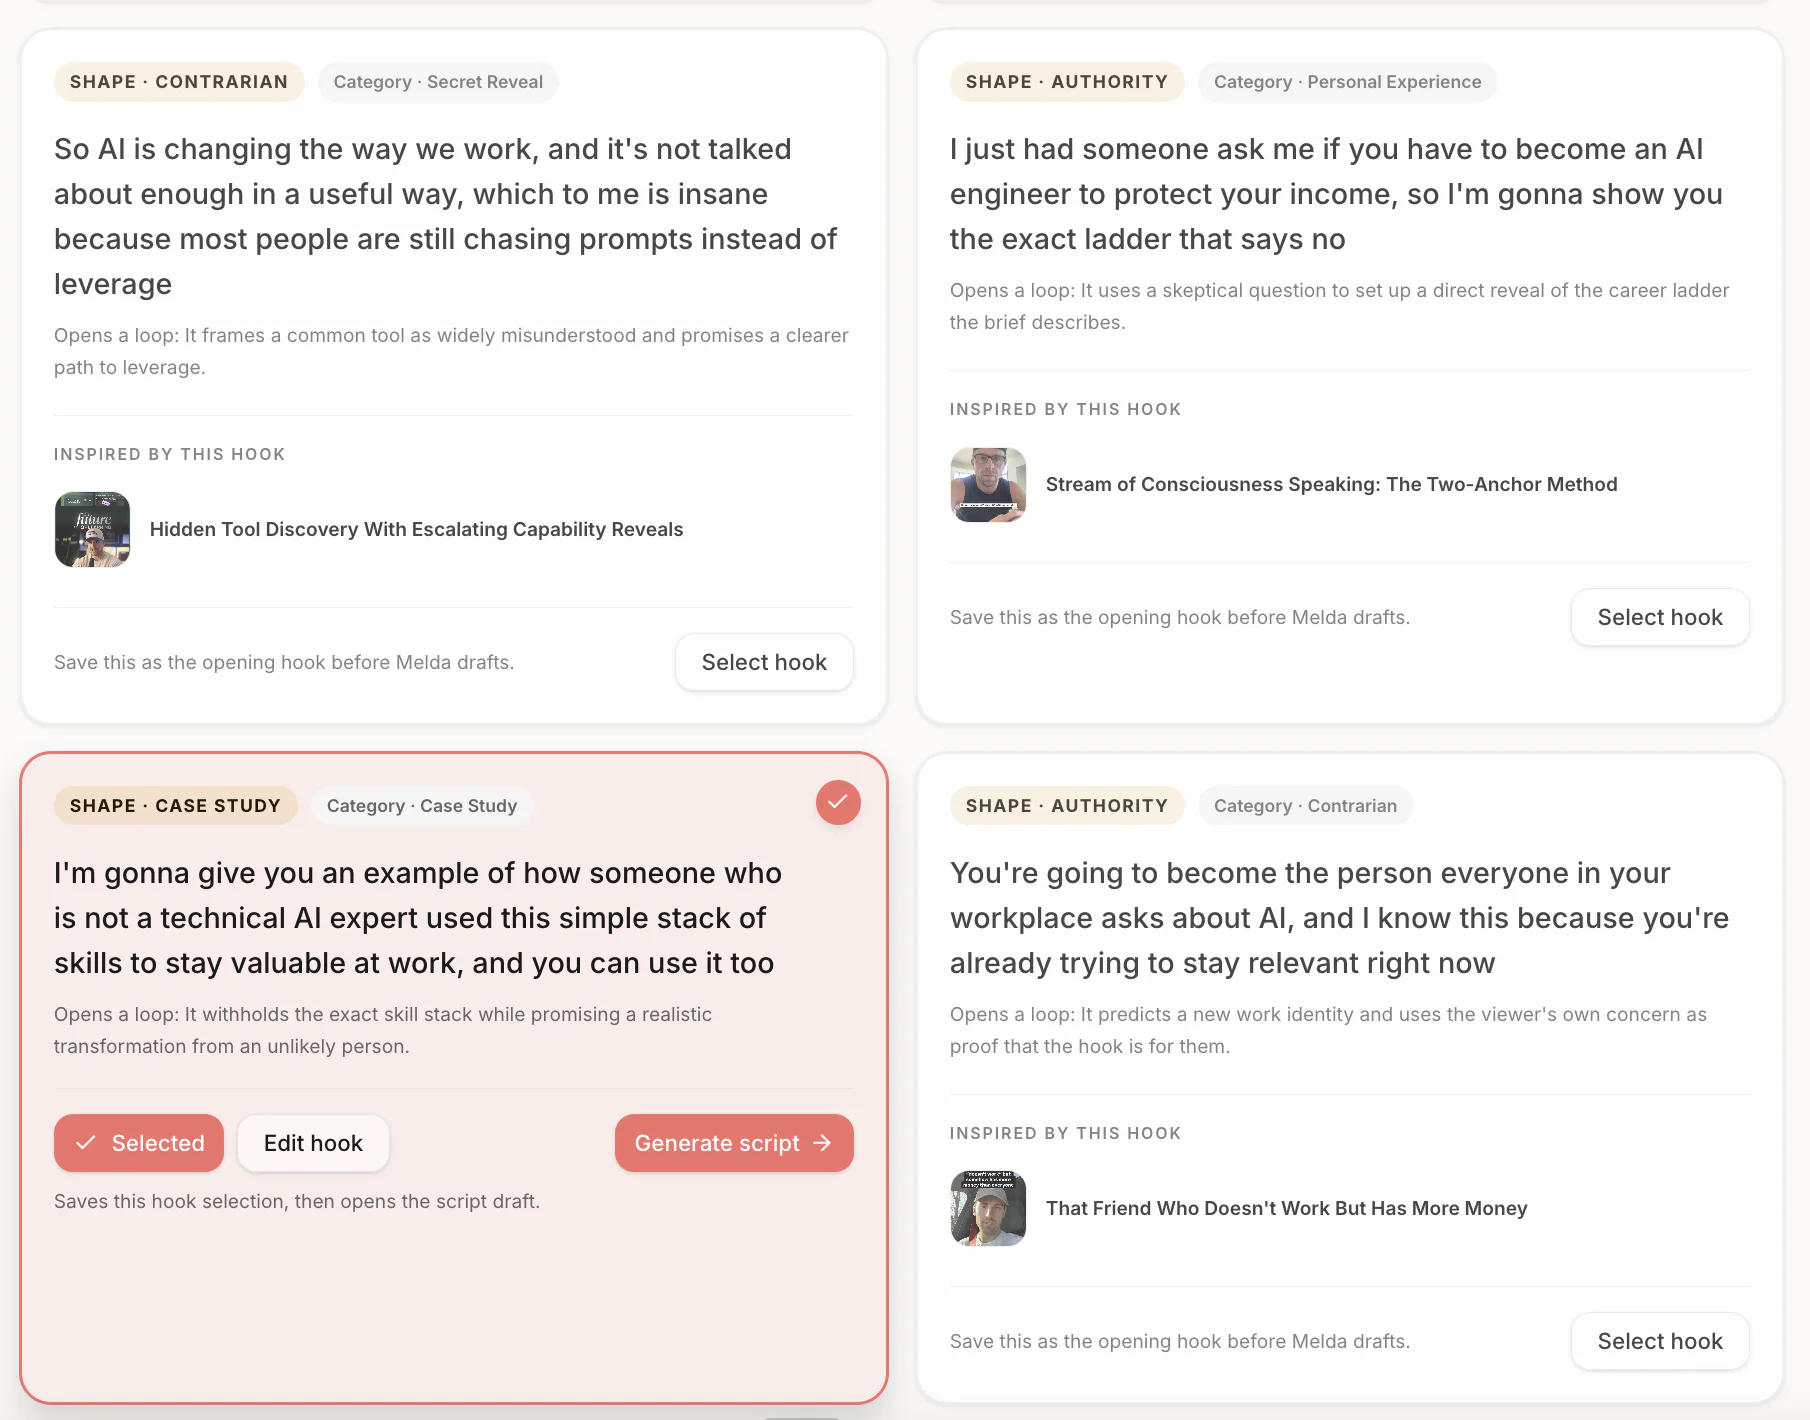Click the SHAPE · CONTRARIAN tag
This screenshot has height=1420, width=1810.
point(179,82)
